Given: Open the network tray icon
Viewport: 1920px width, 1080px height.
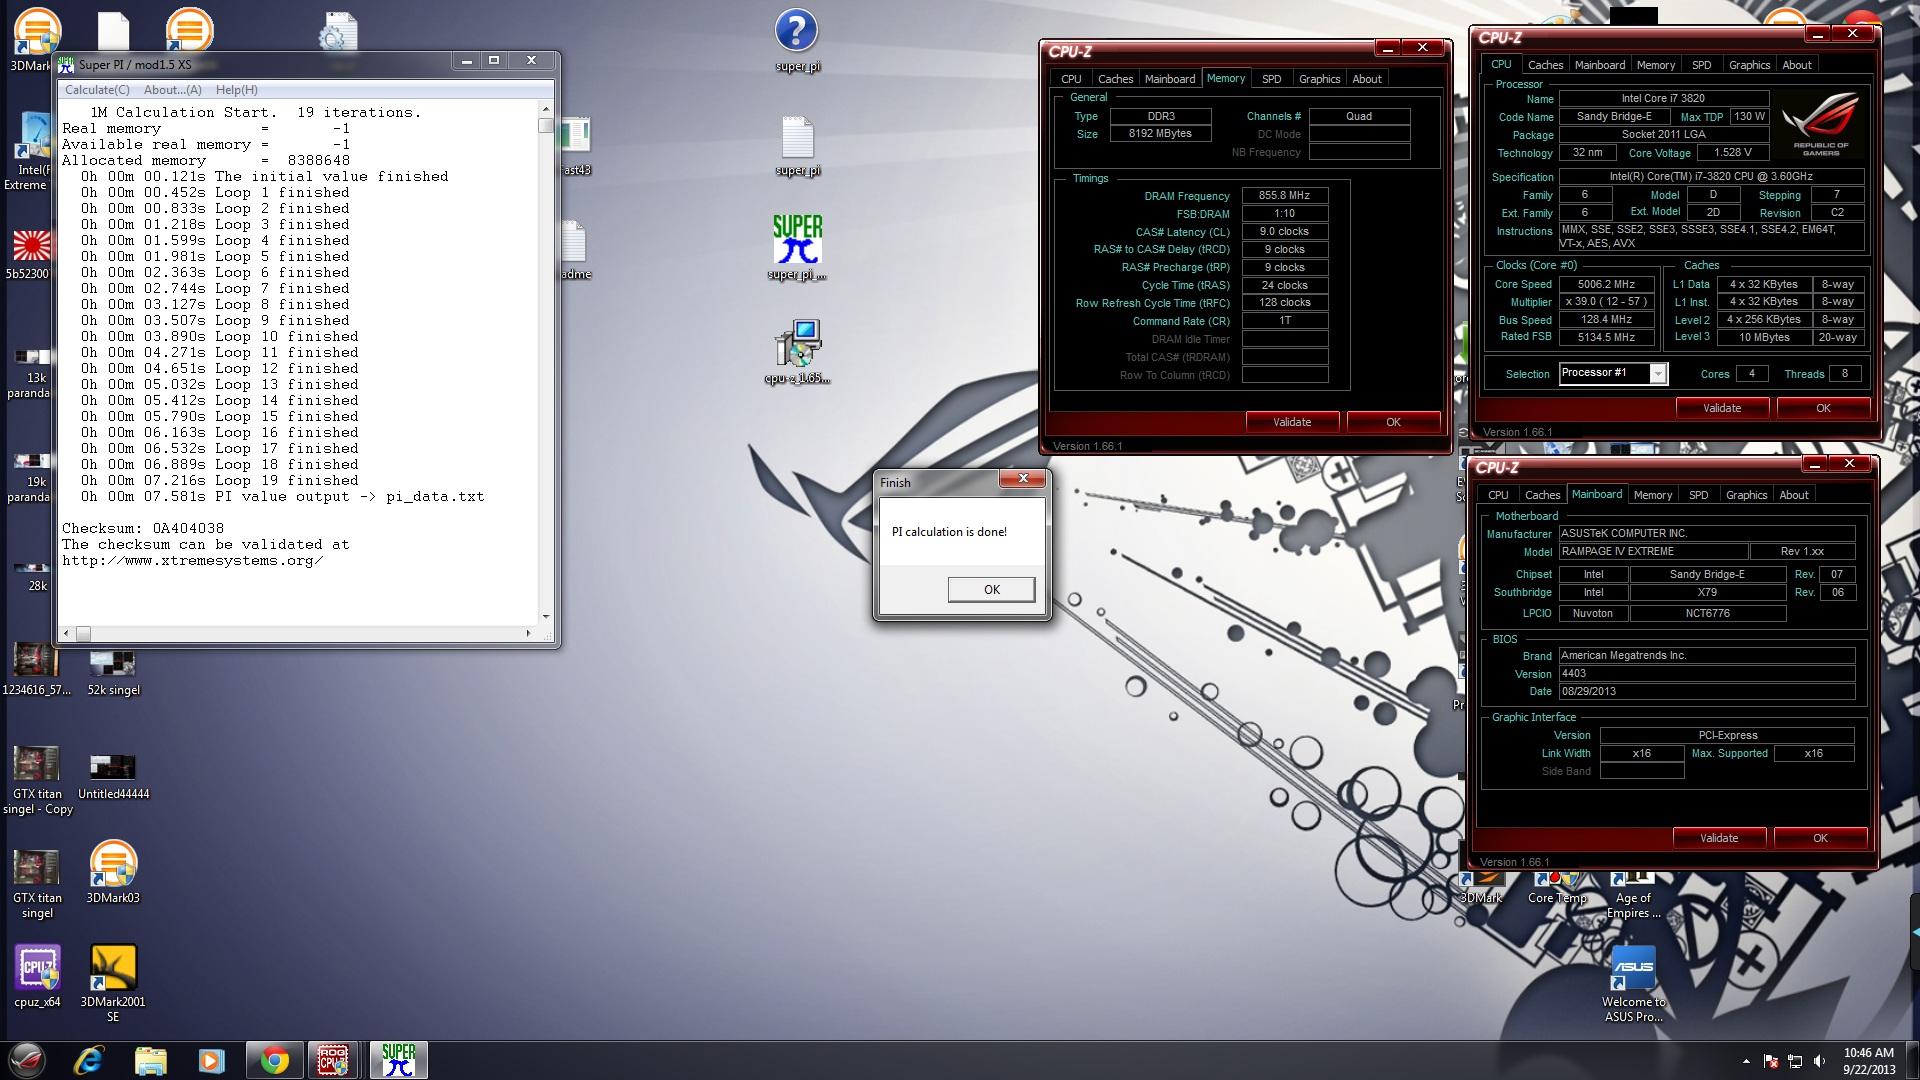Looking at the screenshot, I should [1795, 1061].
